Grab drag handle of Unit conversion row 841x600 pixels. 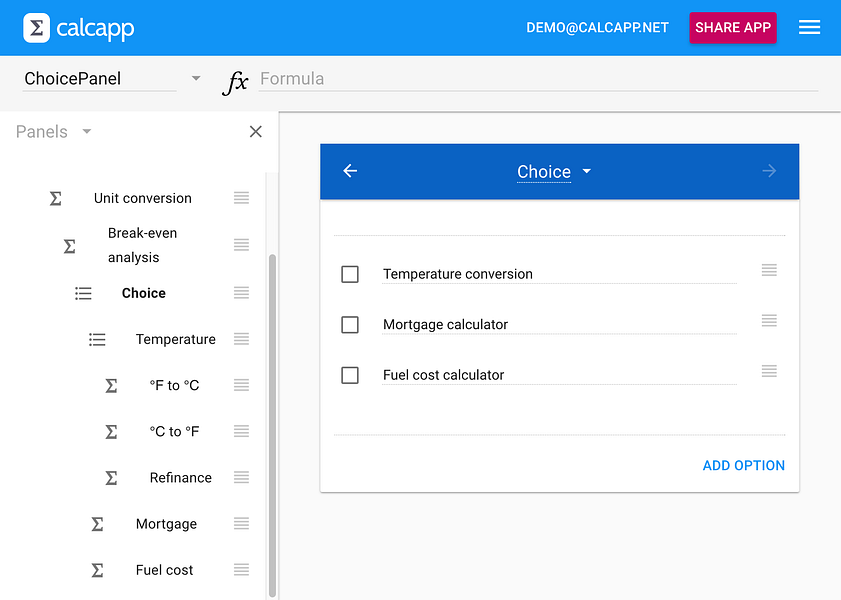(x=241, y=198)
